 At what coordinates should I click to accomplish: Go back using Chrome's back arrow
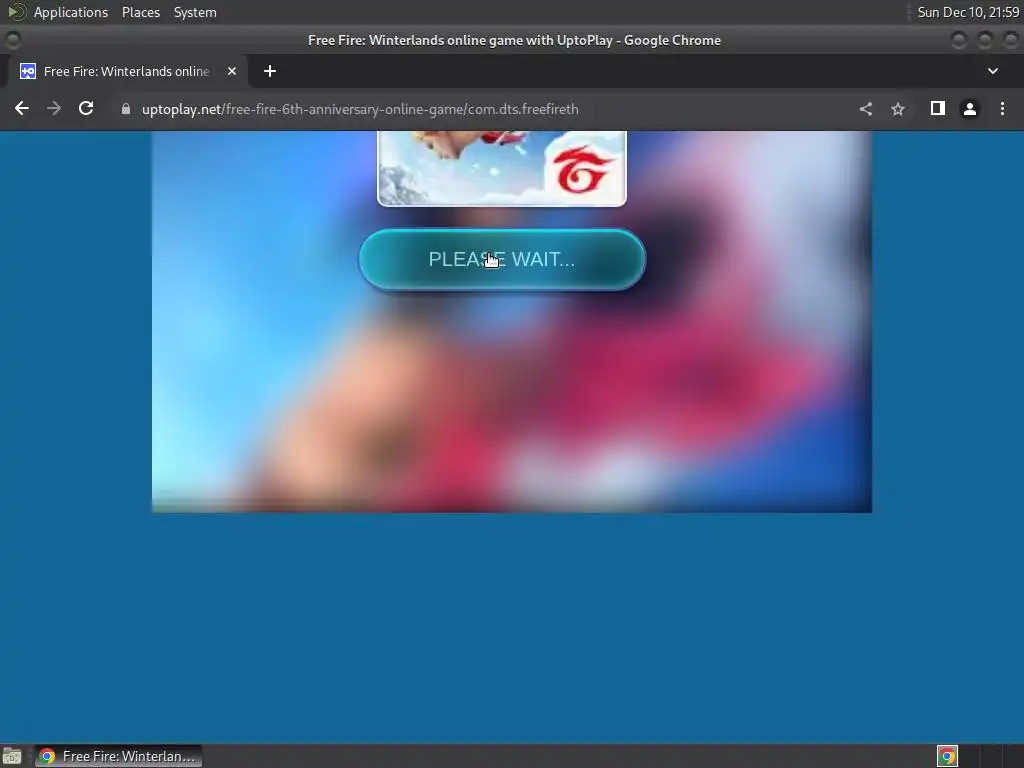(x=22, y=108)
